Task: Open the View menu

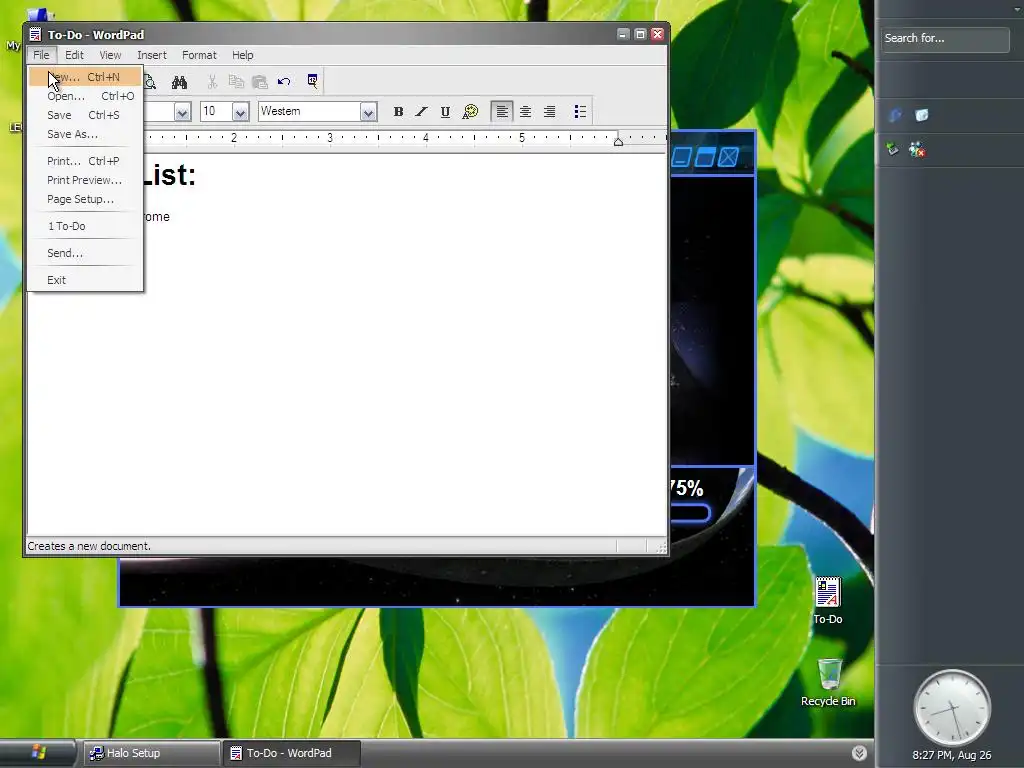Action: (x=110, y=55)
